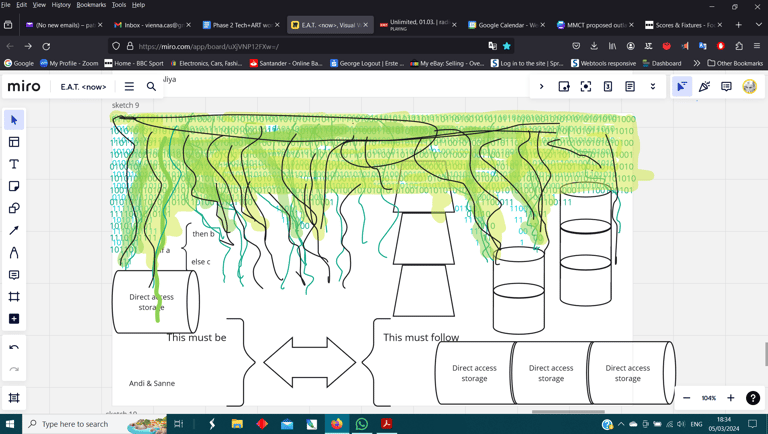This screenshot has height=434, width=768.
Task: Open Firefox extensions puzzle icon
Action: click(739, 46)
